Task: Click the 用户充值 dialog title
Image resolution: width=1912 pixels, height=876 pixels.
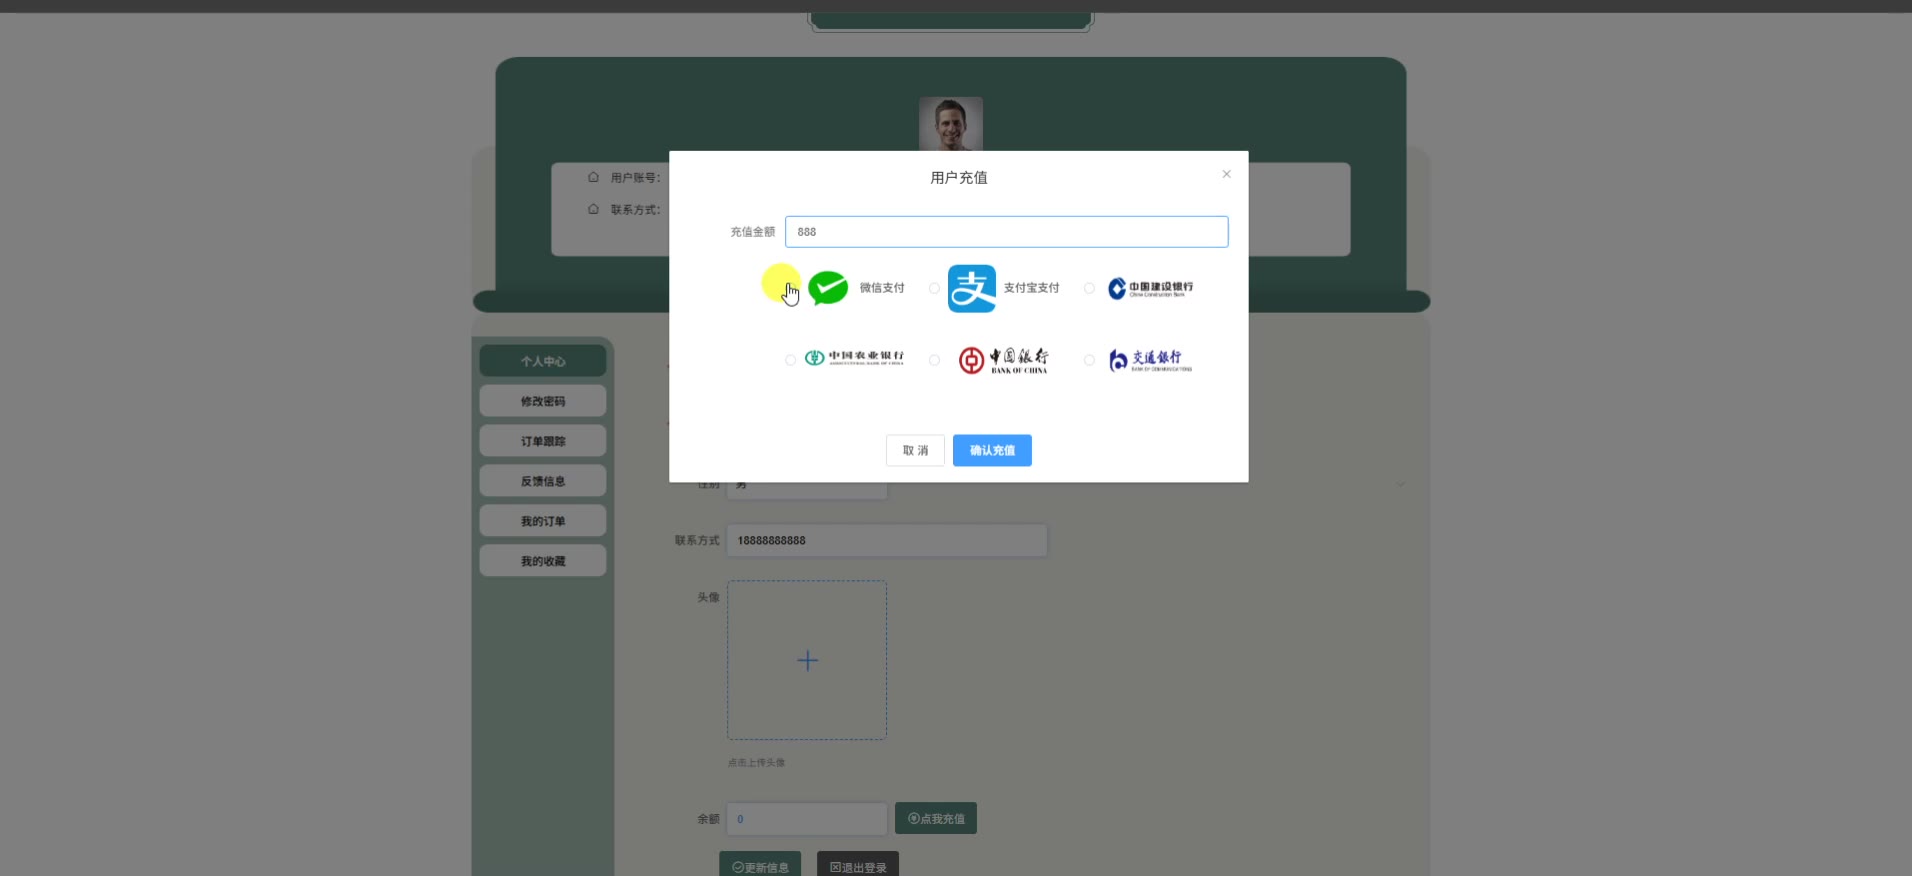Action: (959, 177)
